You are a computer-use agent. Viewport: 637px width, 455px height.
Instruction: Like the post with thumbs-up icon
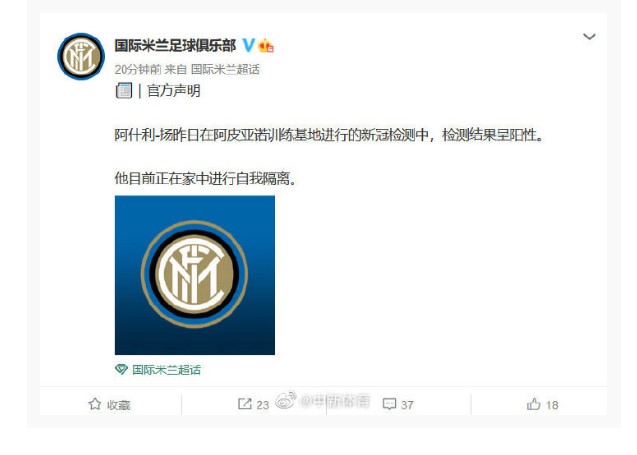pyautogui.click(x=533, y=404)
